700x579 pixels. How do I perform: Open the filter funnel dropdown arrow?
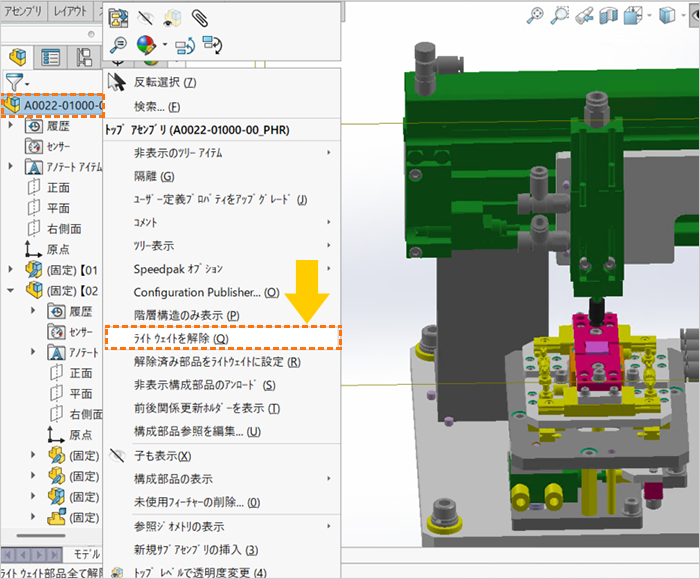(27, 84)
